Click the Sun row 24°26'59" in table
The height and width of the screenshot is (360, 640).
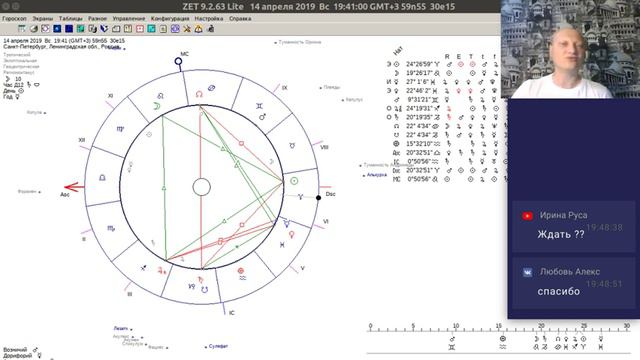point(442,64)
